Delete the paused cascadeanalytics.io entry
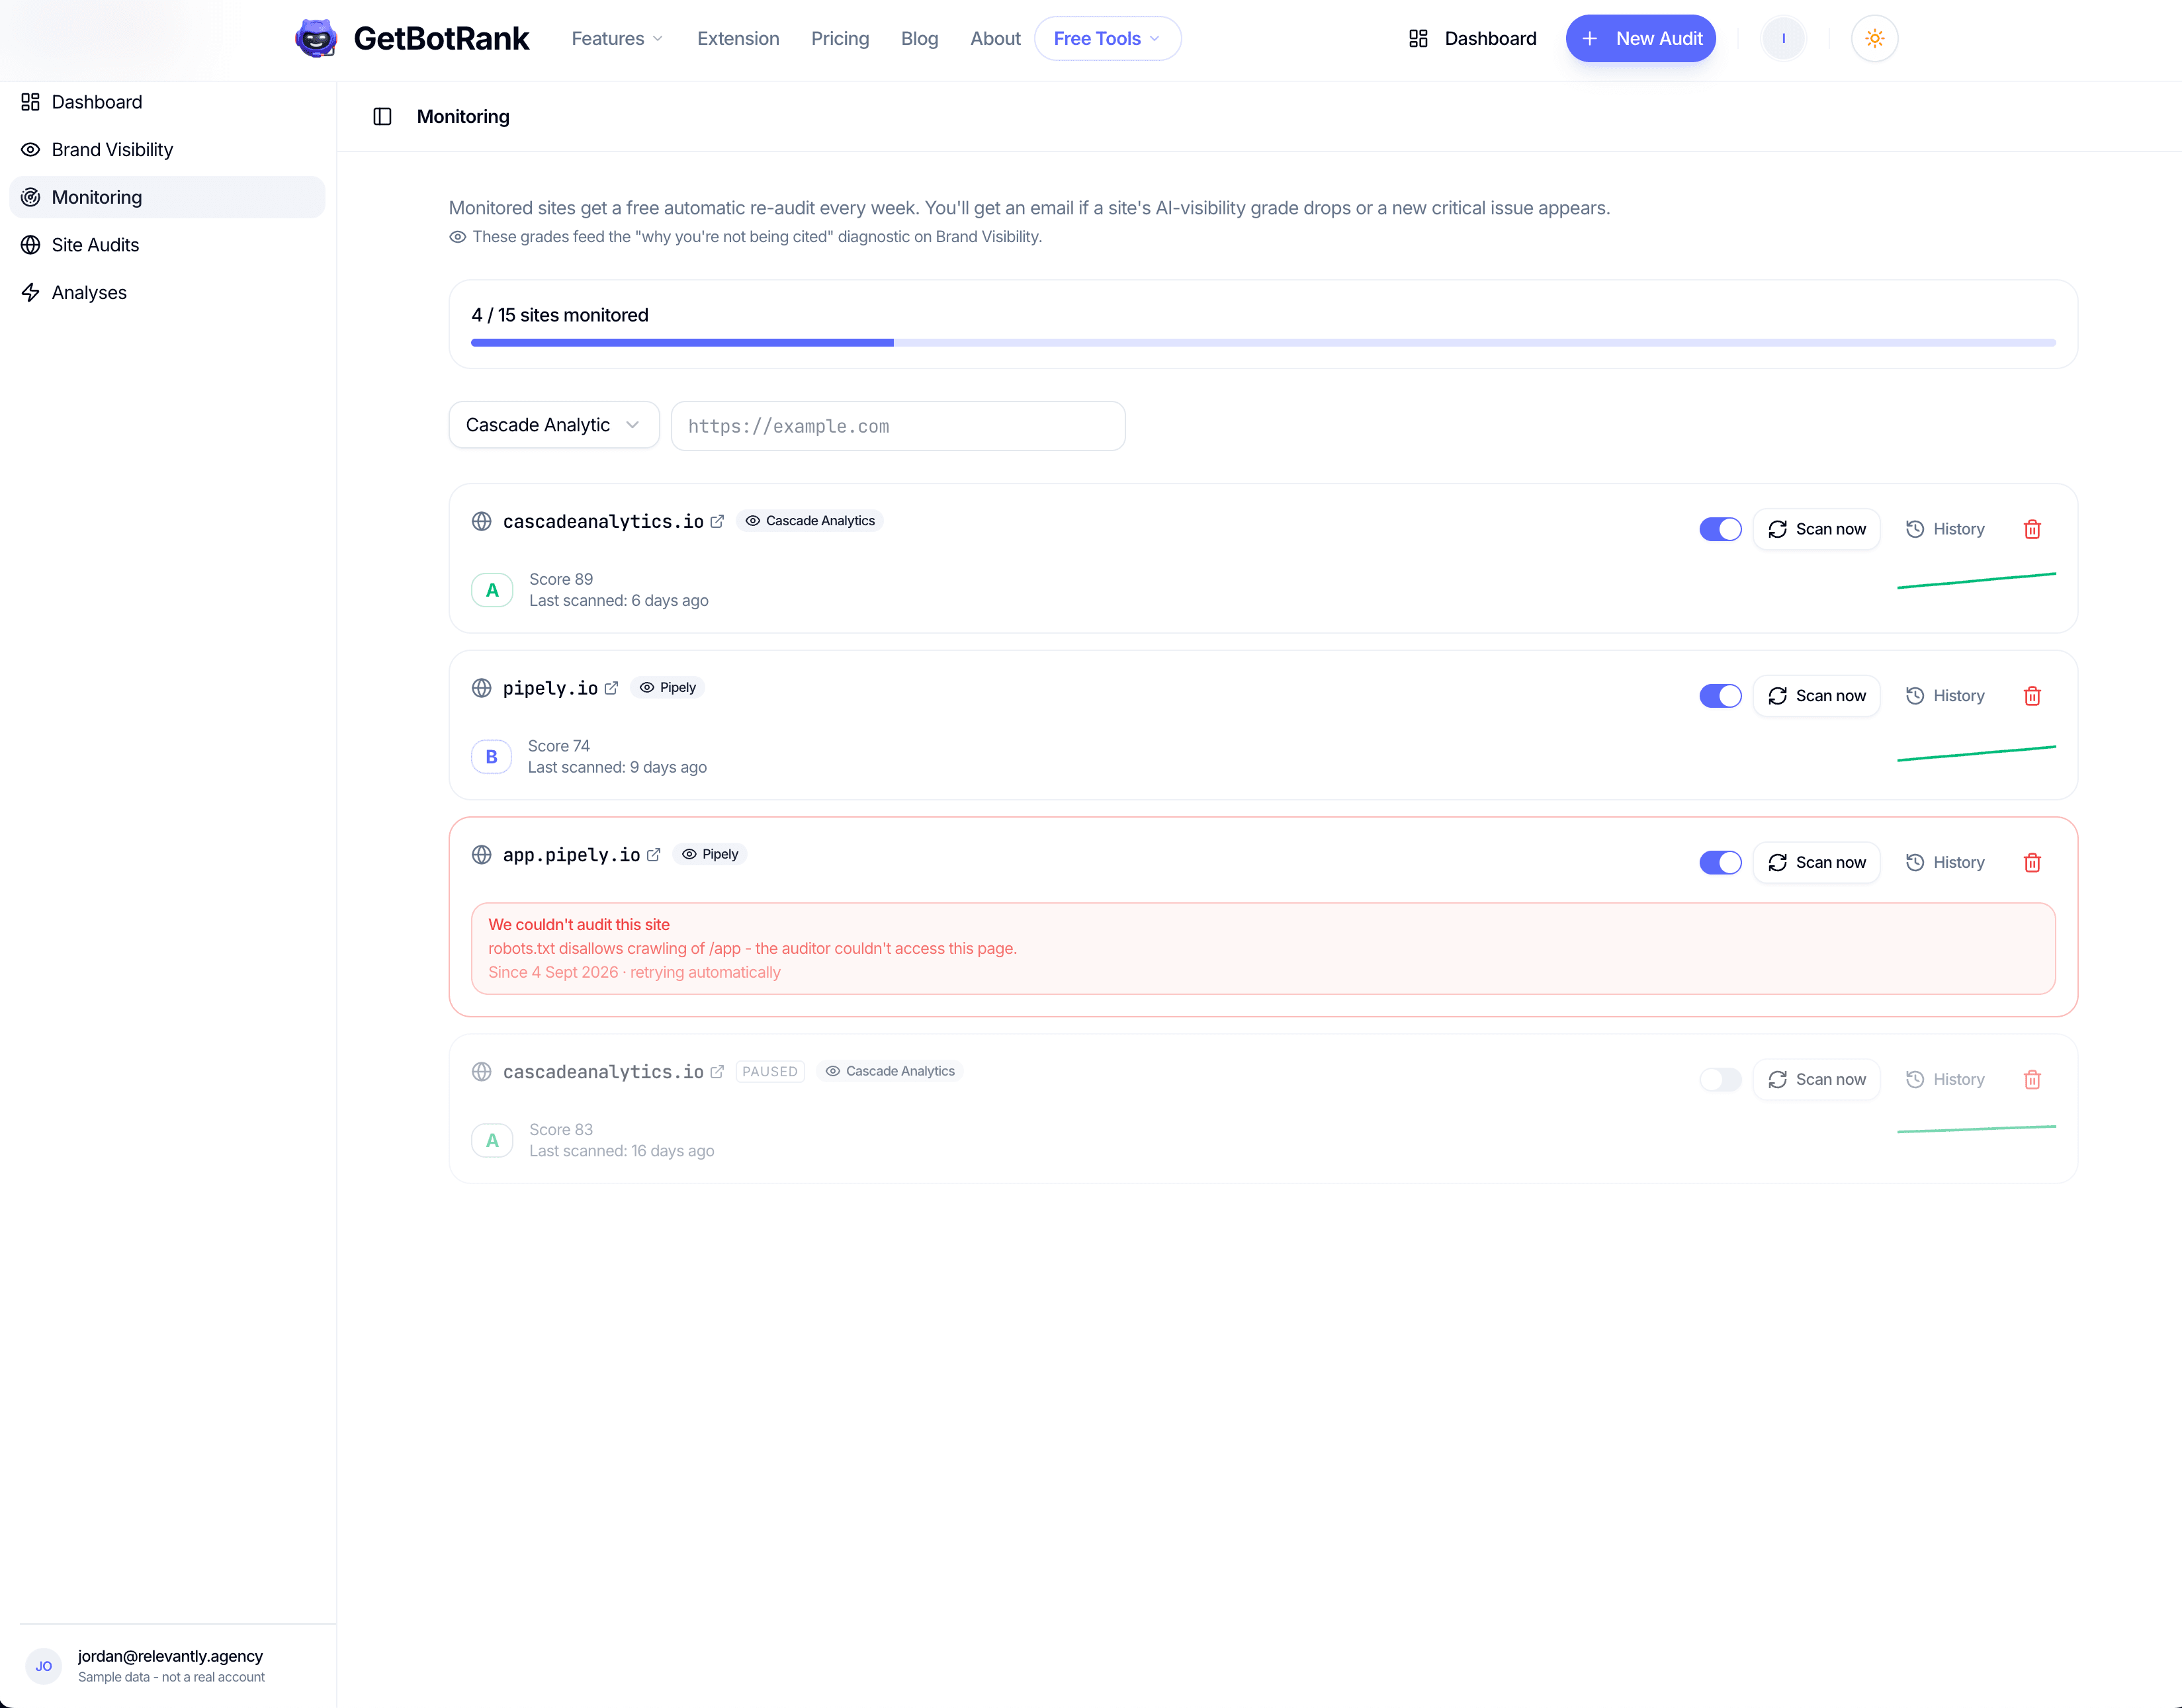 point(2032,1079)
